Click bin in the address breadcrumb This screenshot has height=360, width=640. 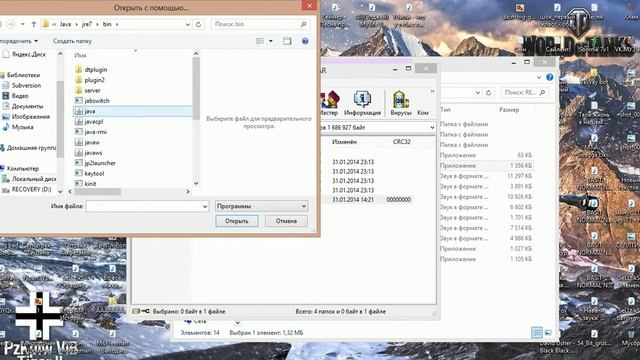pos(107,24)
